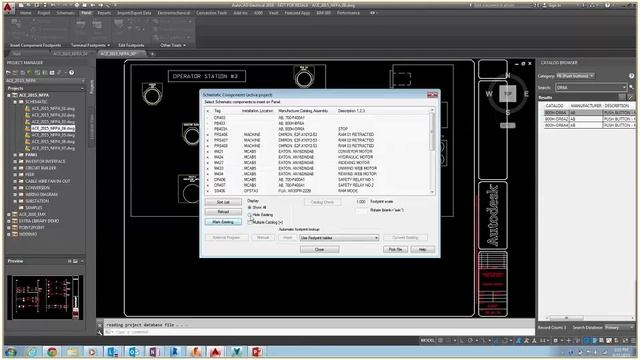Open Outlook from the taskbar

[133, 352]
